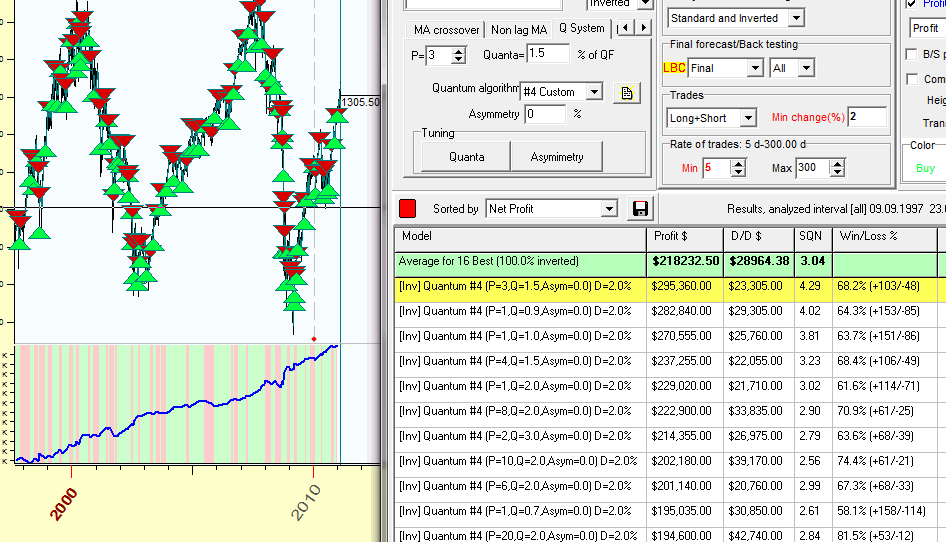Open the Quantum algorithm #4 Custom dropdown

594,92
